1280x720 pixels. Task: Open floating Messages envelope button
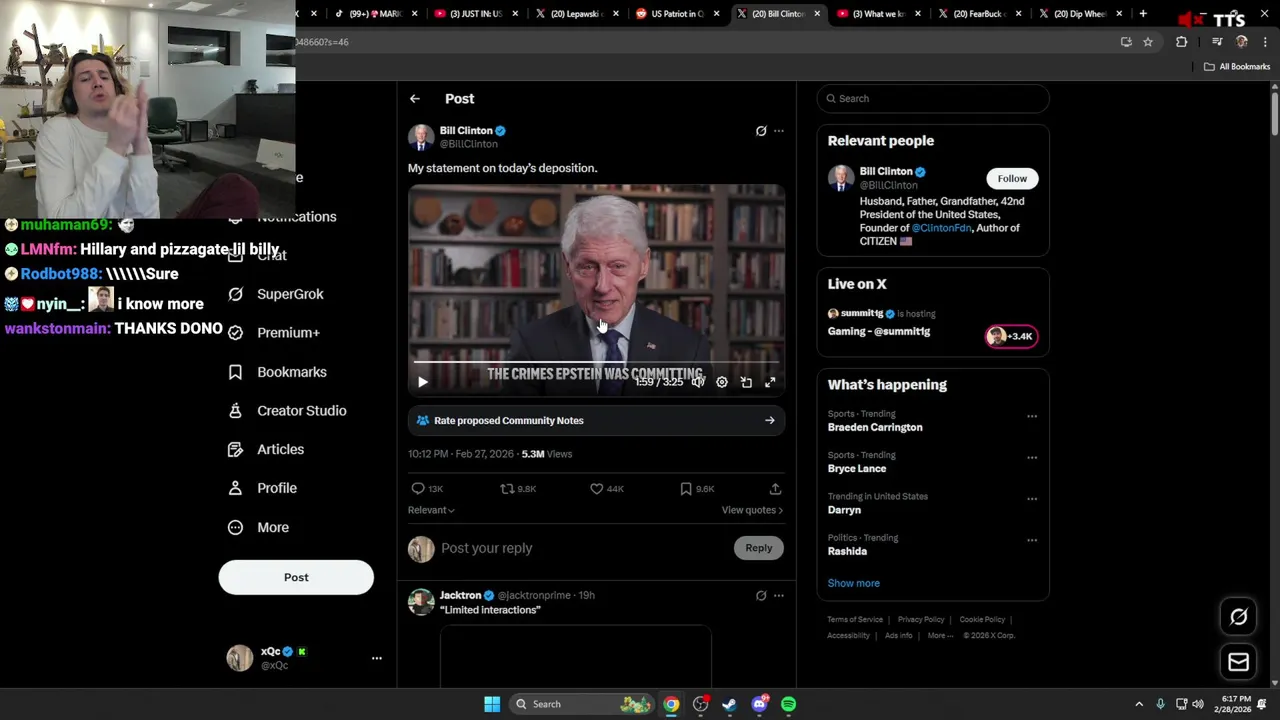click(x=1238, y=662)
